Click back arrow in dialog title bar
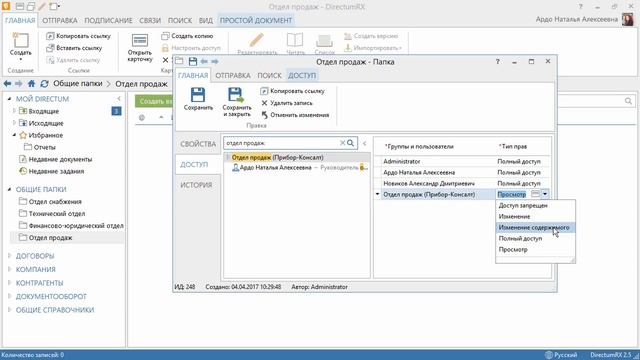Viewport: 640px width, 360px height. [x=204, y=62]
